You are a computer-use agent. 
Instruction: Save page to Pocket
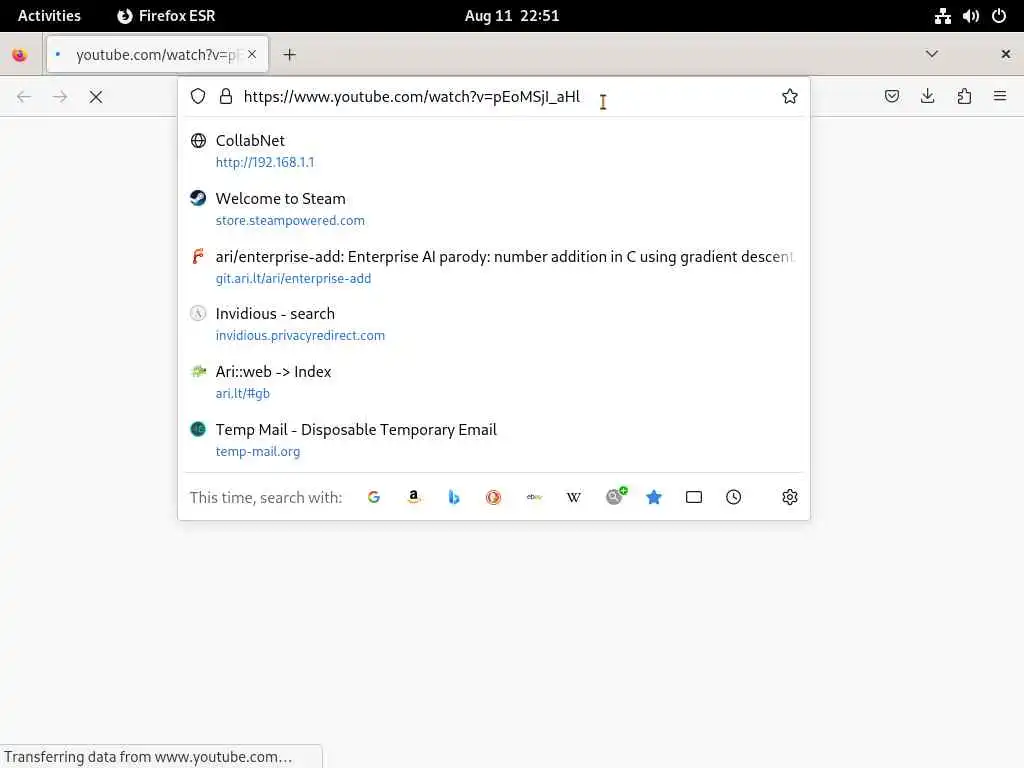click(x=891, y=97)
